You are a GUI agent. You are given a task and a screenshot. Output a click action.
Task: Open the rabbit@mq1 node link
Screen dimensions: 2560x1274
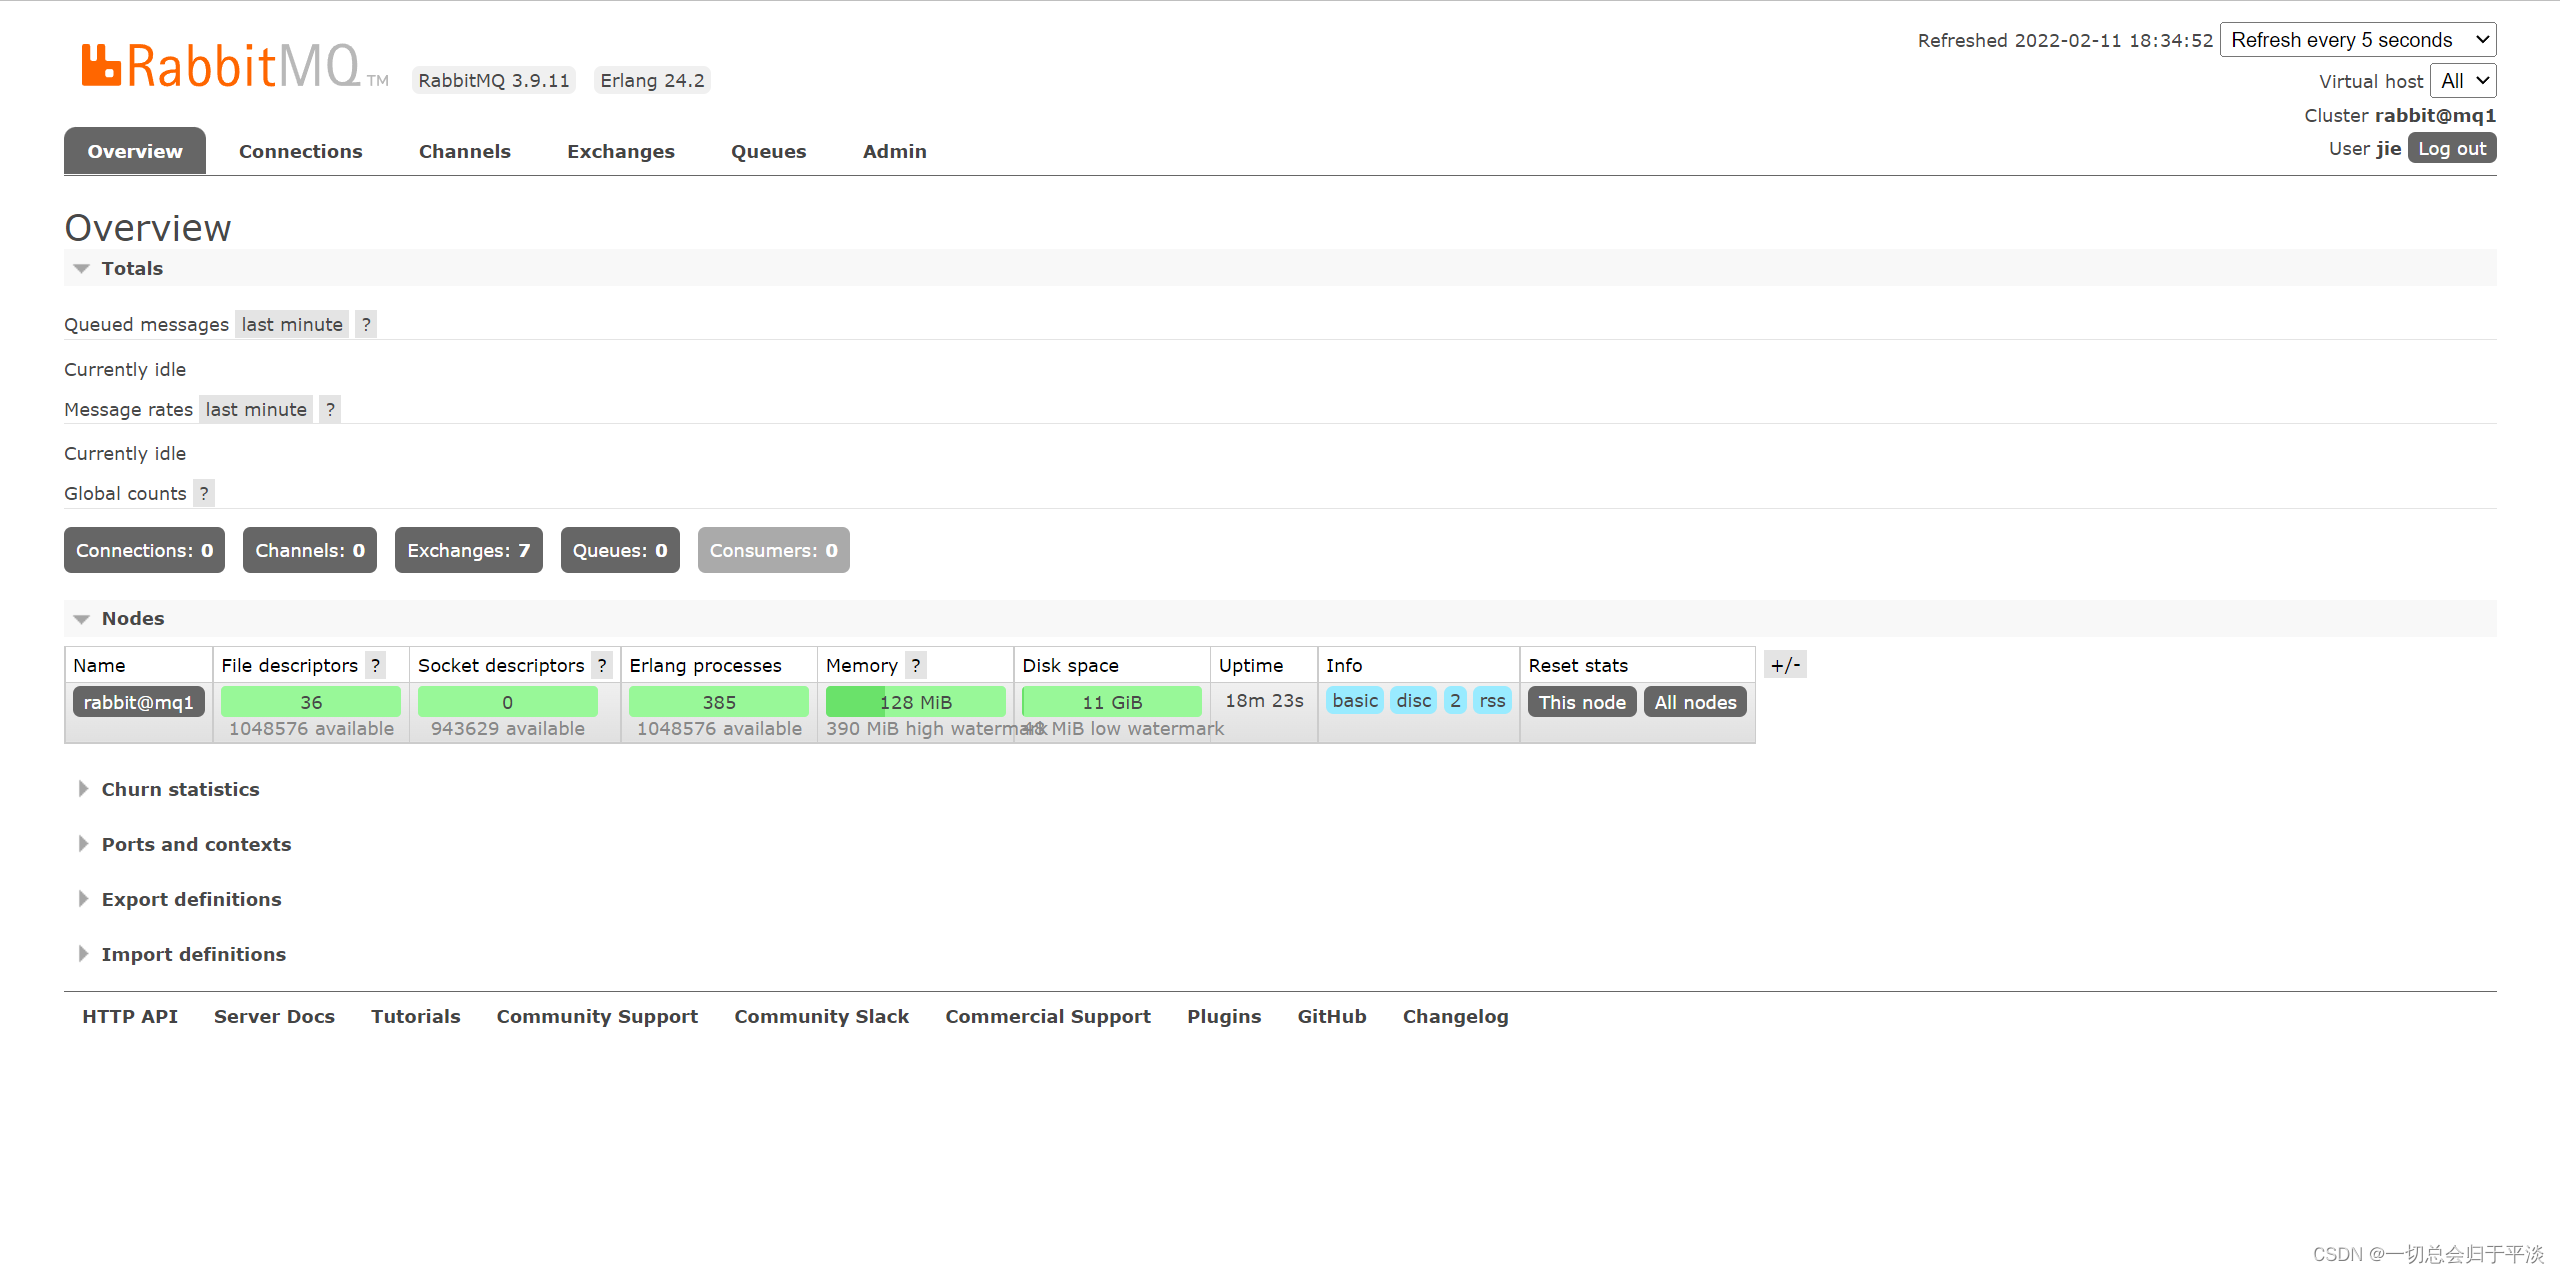pyautogui.click(x=139, y=702)
